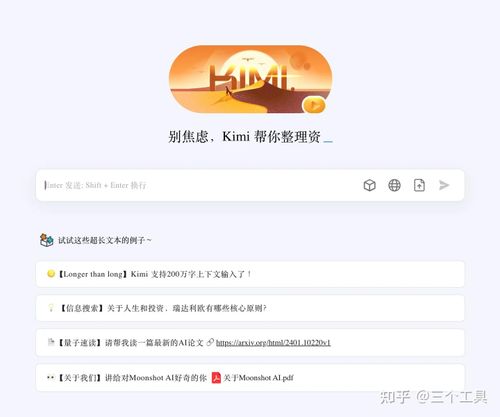Click the chain link icon before arxiv URL
Image resolution: width=500 pixels, height=417 pixels.
pos(210,342)
